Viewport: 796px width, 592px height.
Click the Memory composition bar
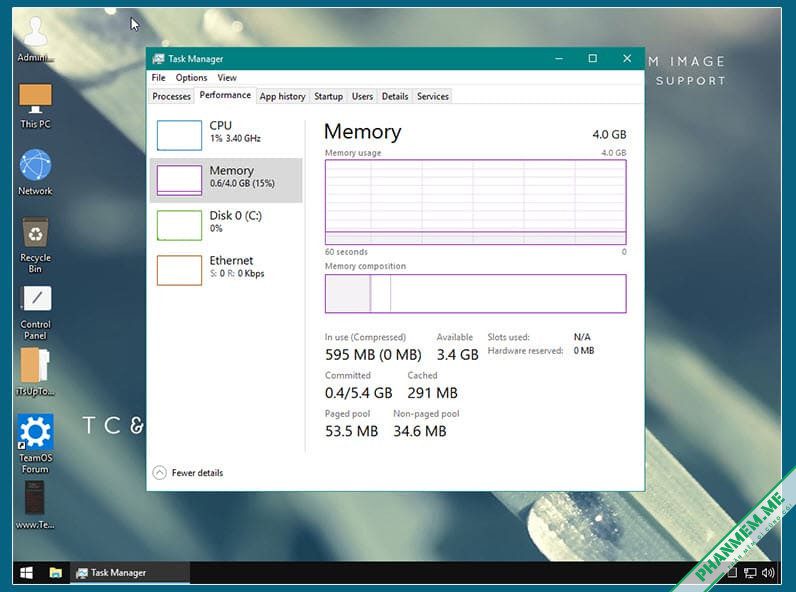[x=476, y=293]
